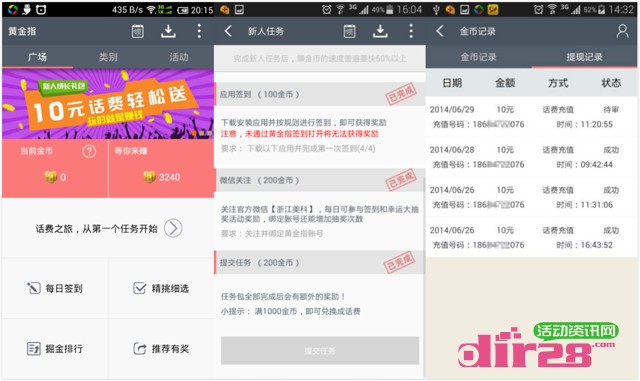Screen dimensions: 640x381
Task: Tap the battery 52% indicator in status bar
Action: click(x=594, y=9)
